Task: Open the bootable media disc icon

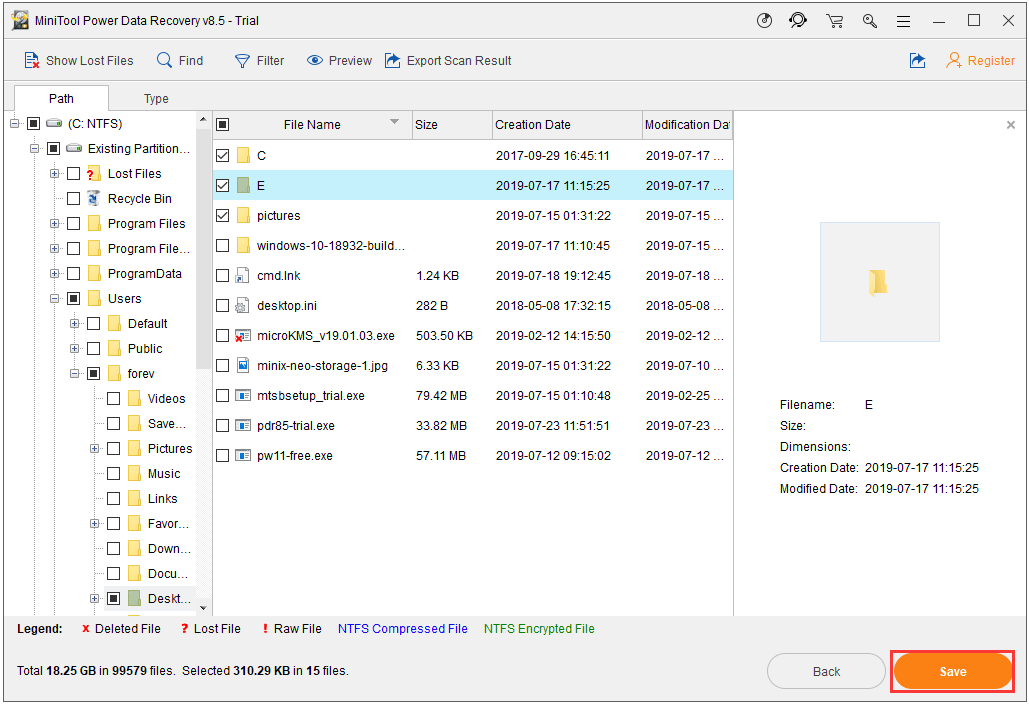Action: [x=765, y=21]
